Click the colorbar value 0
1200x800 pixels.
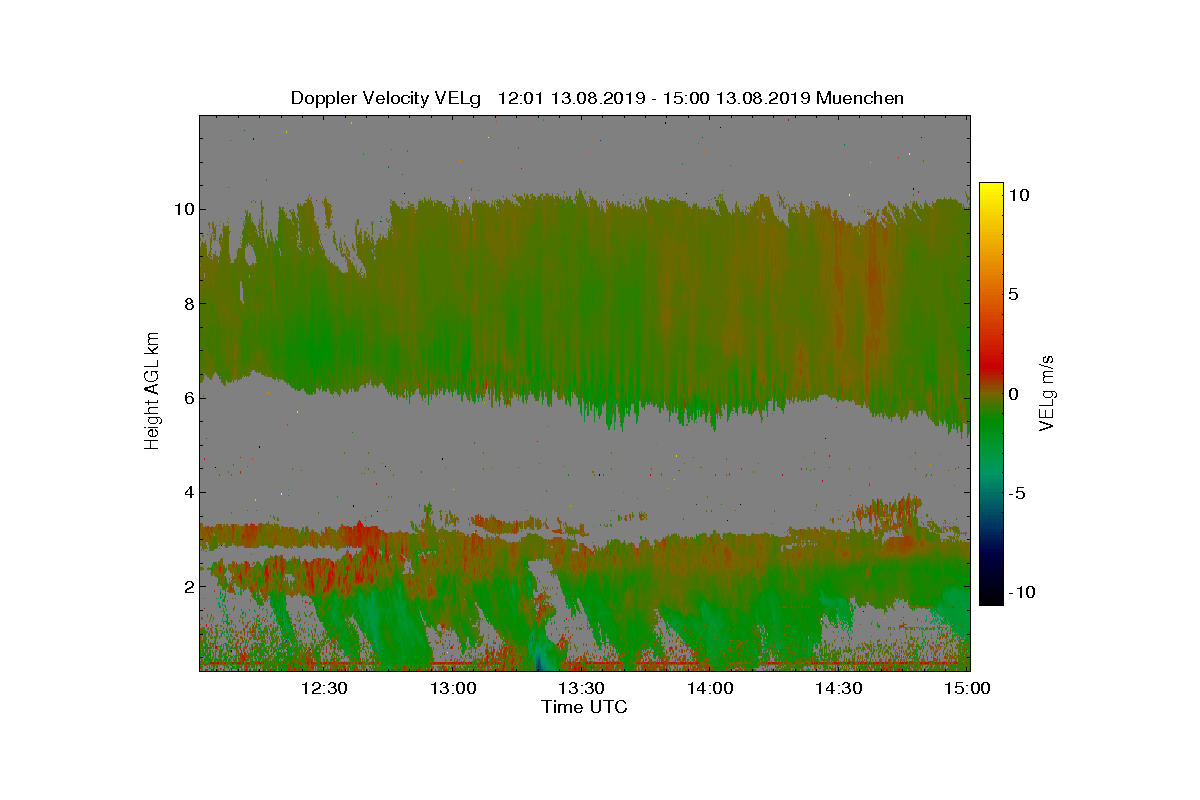(1013, 394)
